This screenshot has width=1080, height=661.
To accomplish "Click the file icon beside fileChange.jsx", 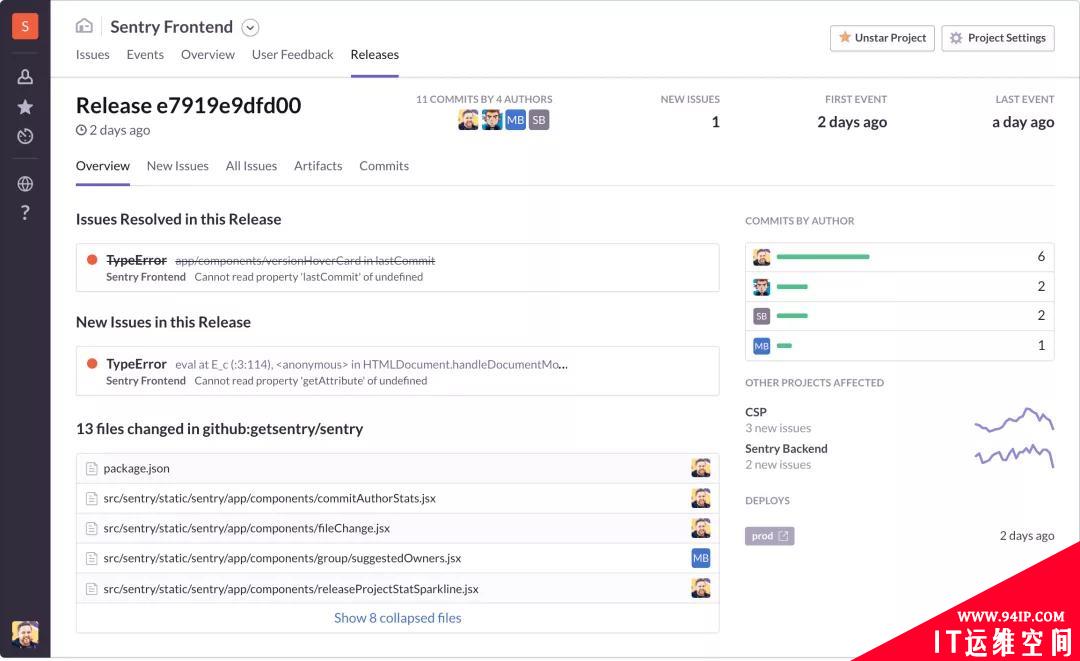I will pyautogui.click(x=91, y=529).
